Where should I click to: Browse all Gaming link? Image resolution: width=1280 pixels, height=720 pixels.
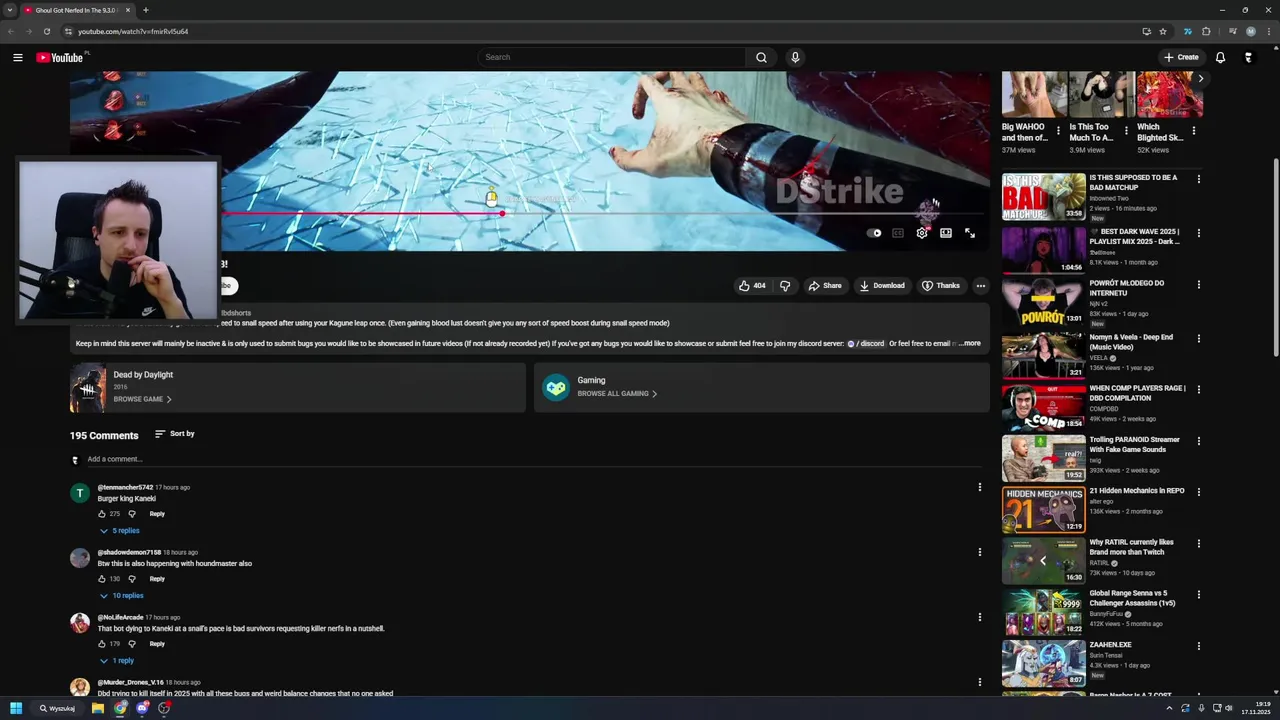617,394
